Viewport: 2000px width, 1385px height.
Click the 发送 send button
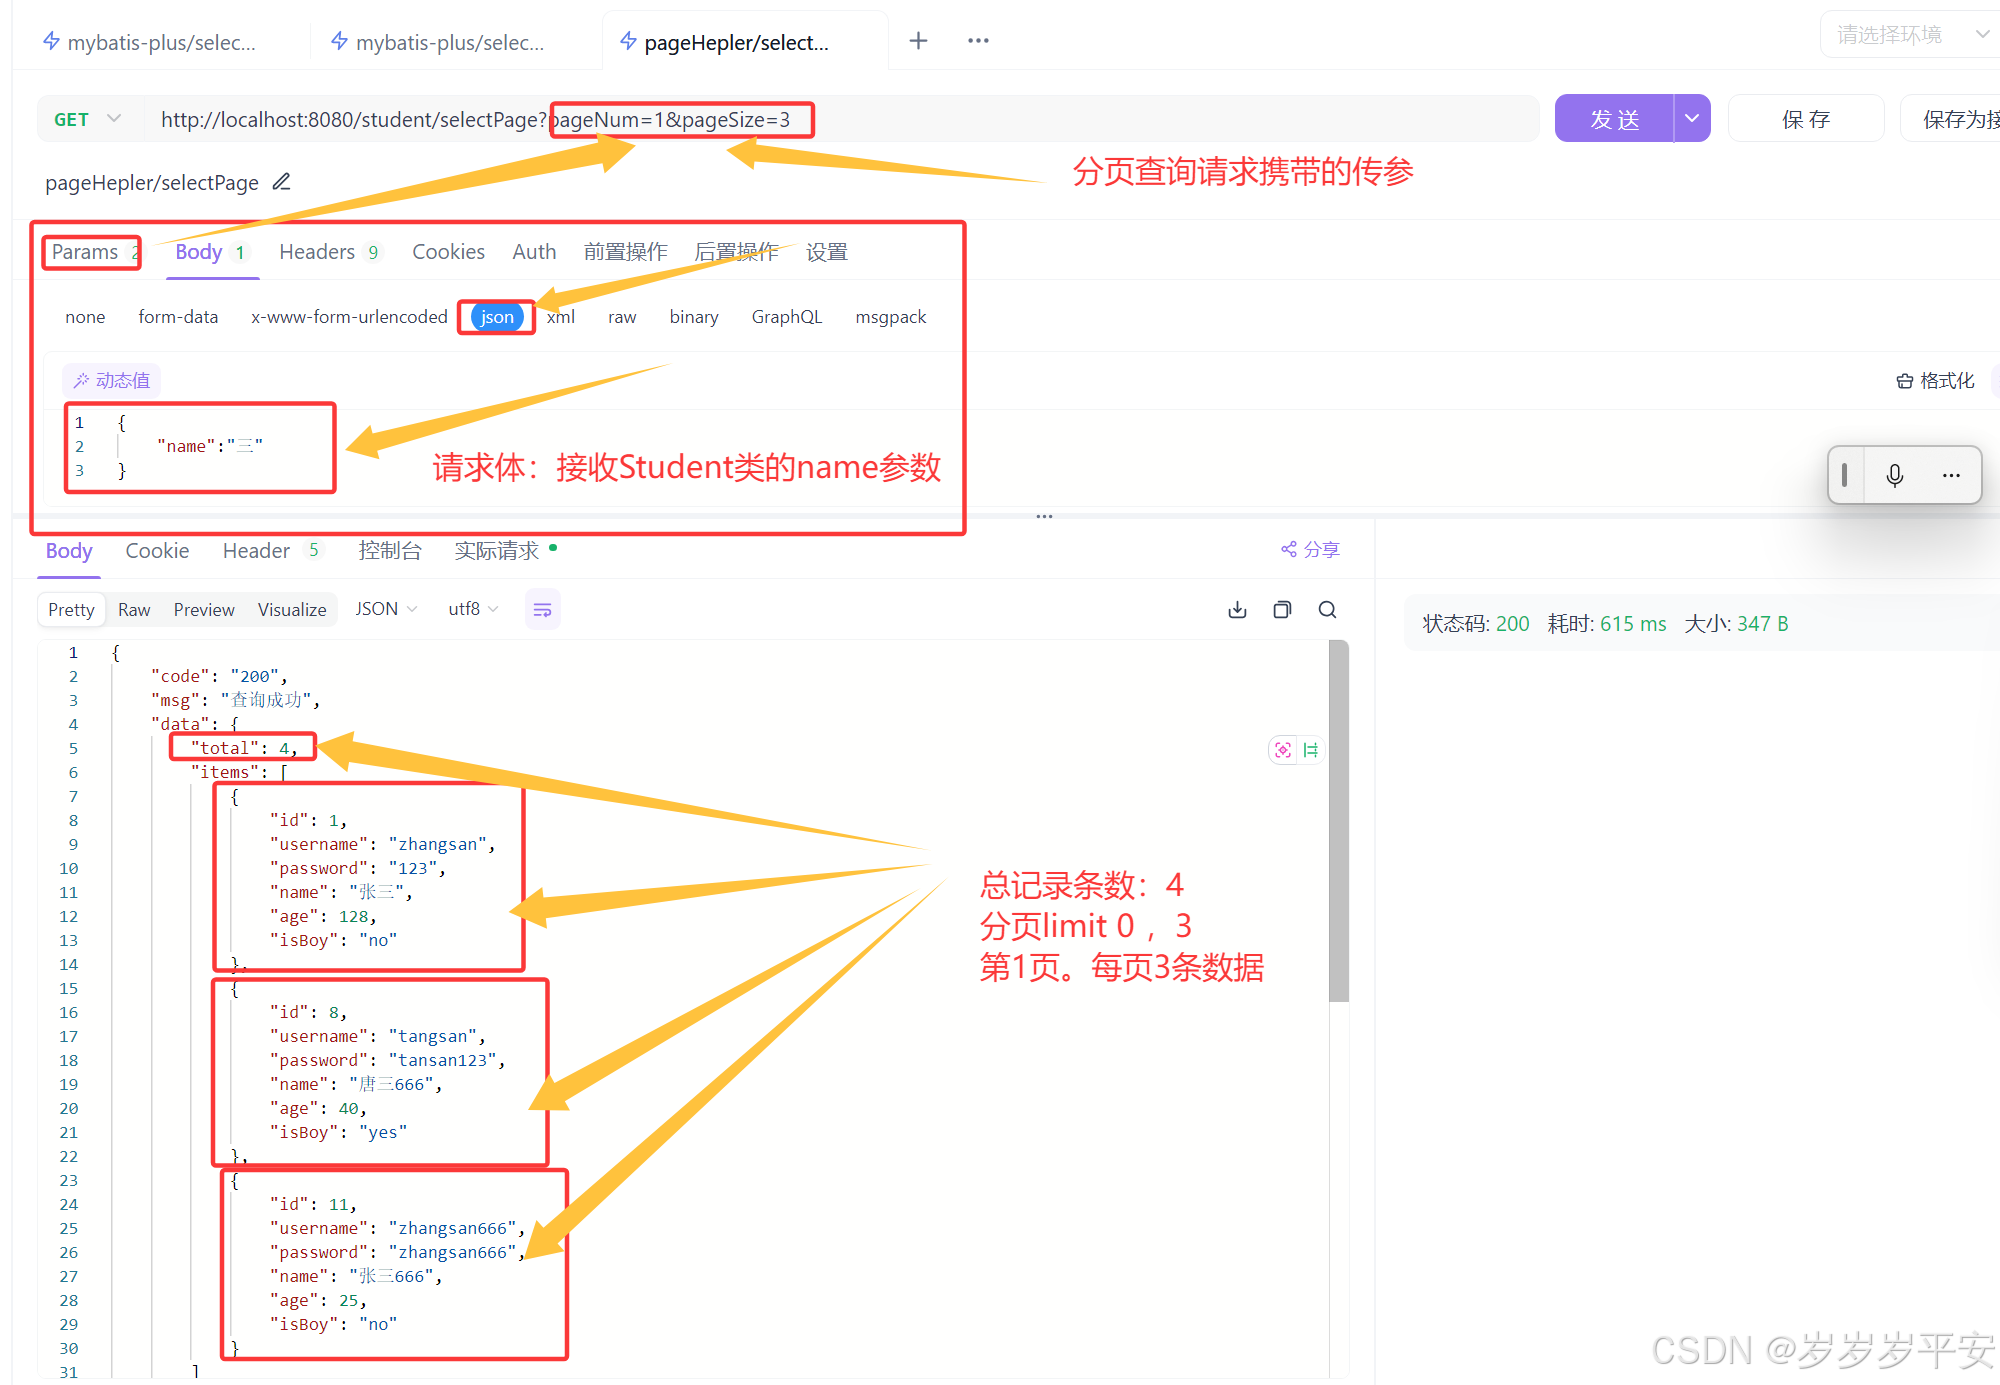coord(1615,118)
